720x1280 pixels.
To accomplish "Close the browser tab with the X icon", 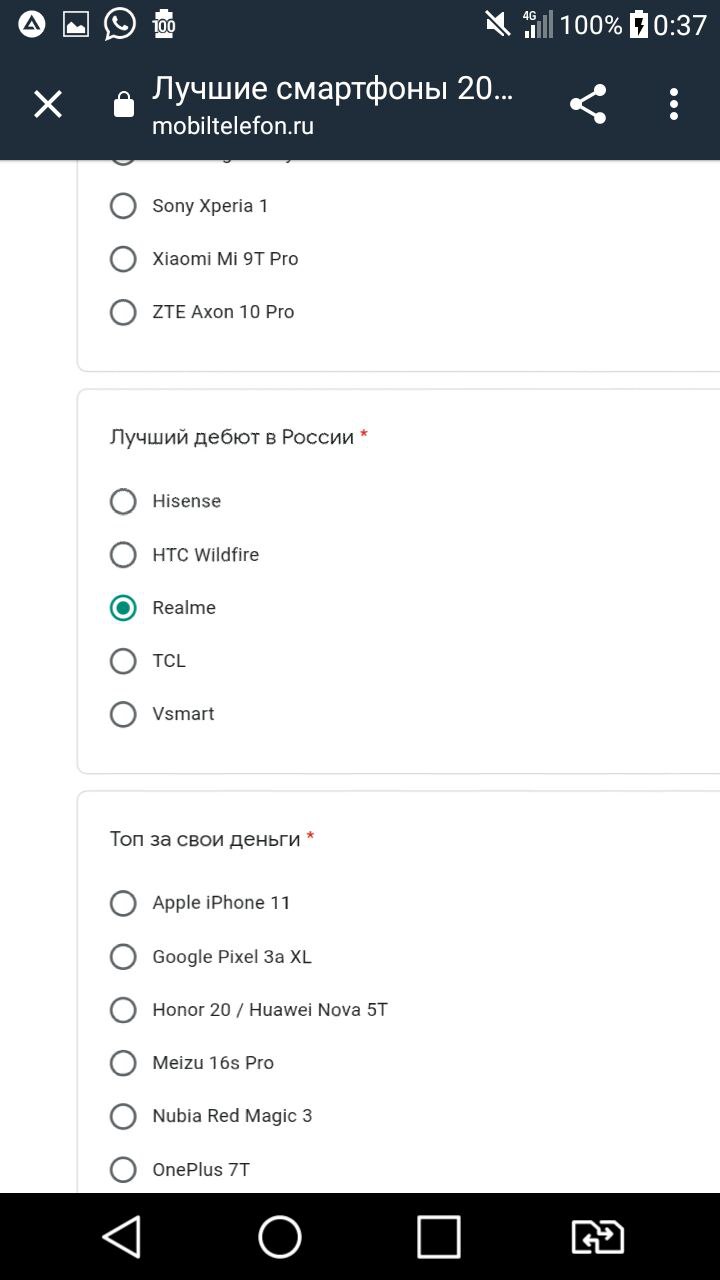I will point(48,104).
